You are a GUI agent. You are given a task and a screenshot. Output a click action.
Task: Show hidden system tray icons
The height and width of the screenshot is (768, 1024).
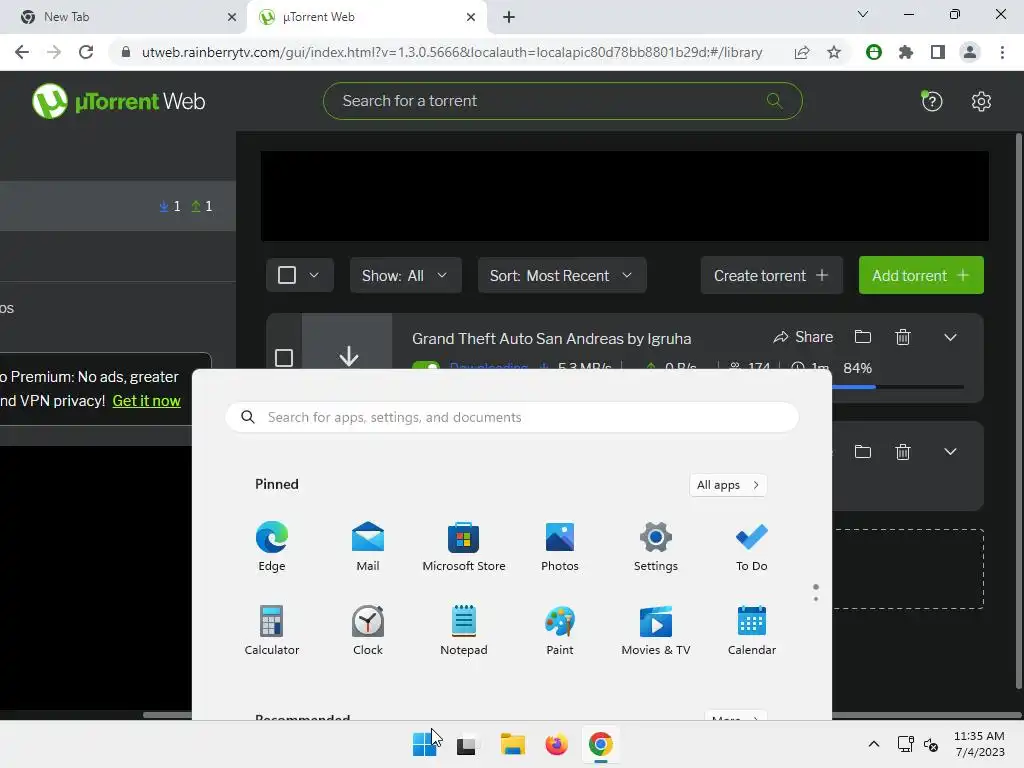pyautogui.click(x=874, y=744)
